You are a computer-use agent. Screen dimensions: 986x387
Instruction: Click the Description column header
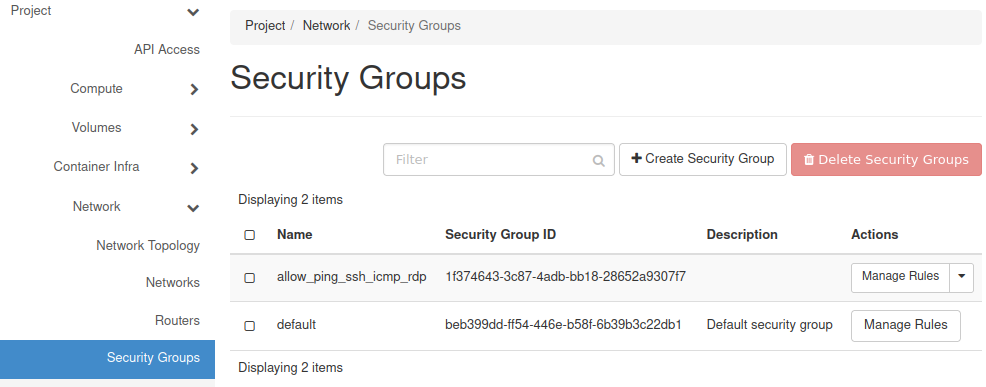click(742, 235)
